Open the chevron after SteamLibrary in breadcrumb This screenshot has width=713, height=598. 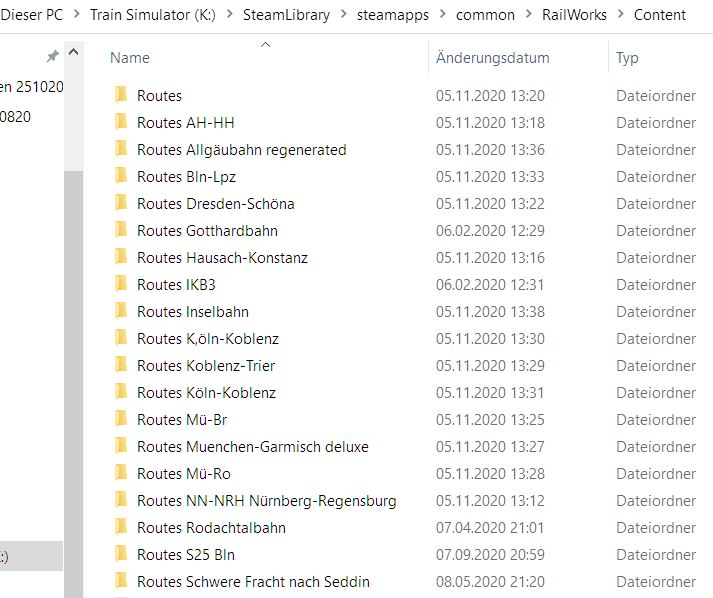[x=344, y=14]
